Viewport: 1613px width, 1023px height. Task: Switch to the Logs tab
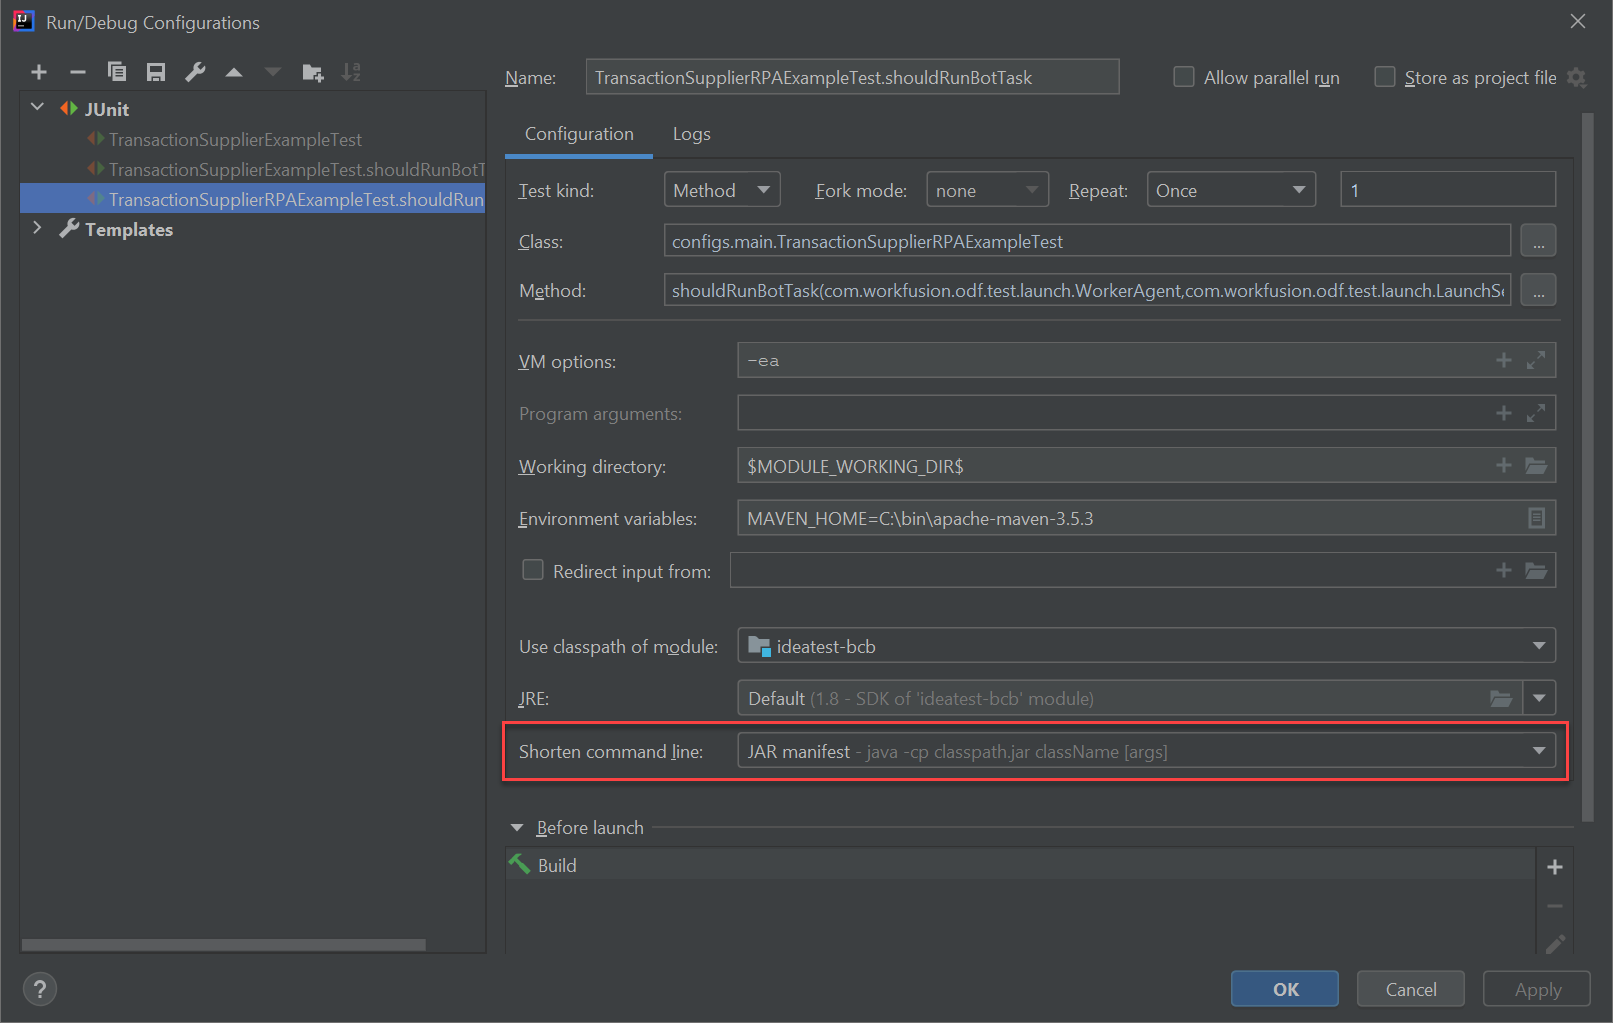point(691,134)
